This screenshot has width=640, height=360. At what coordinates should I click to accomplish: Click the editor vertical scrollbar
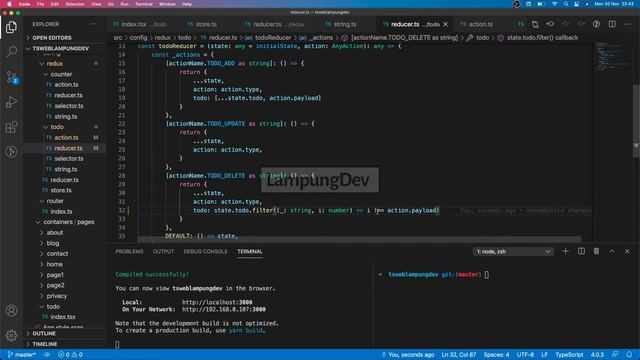coord(636,120)
